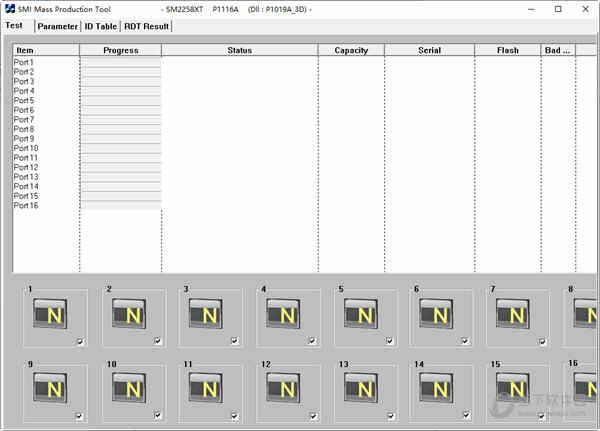Open the RDT Result tab
The width and height of the screenshot is (600, 431).
(146, 26)
